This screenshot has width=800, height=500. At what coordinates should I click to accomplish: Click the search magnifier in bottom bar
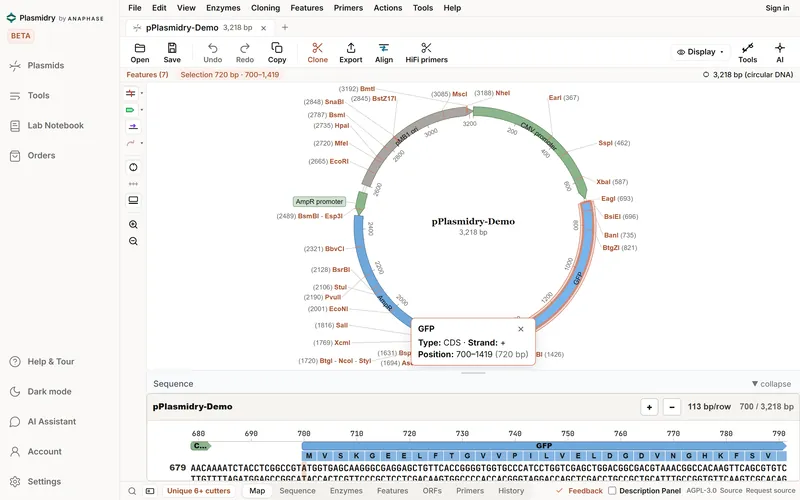pos(132,491)
